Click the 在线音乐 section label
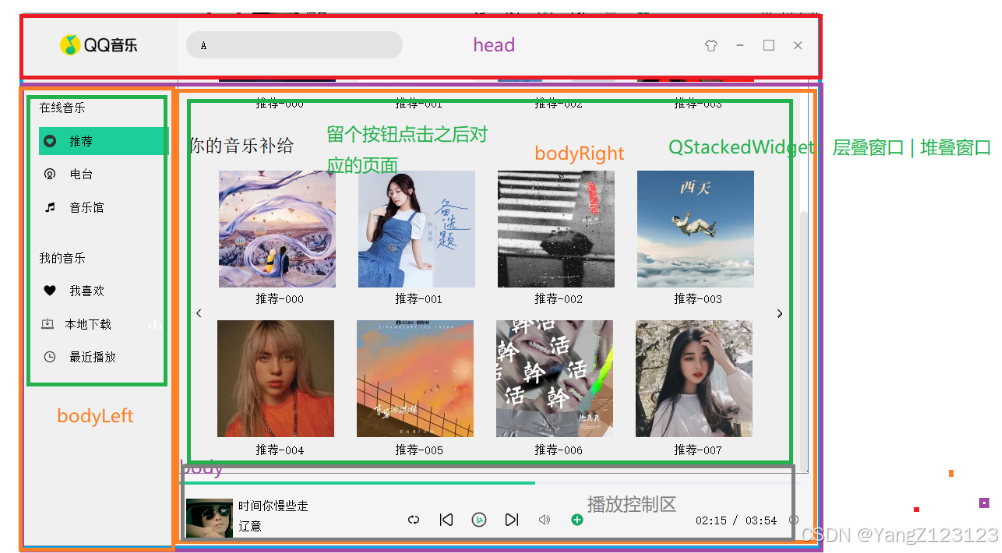Viewport: 1002px width, 553px height. pyautogui.click(x=62, y=107)
